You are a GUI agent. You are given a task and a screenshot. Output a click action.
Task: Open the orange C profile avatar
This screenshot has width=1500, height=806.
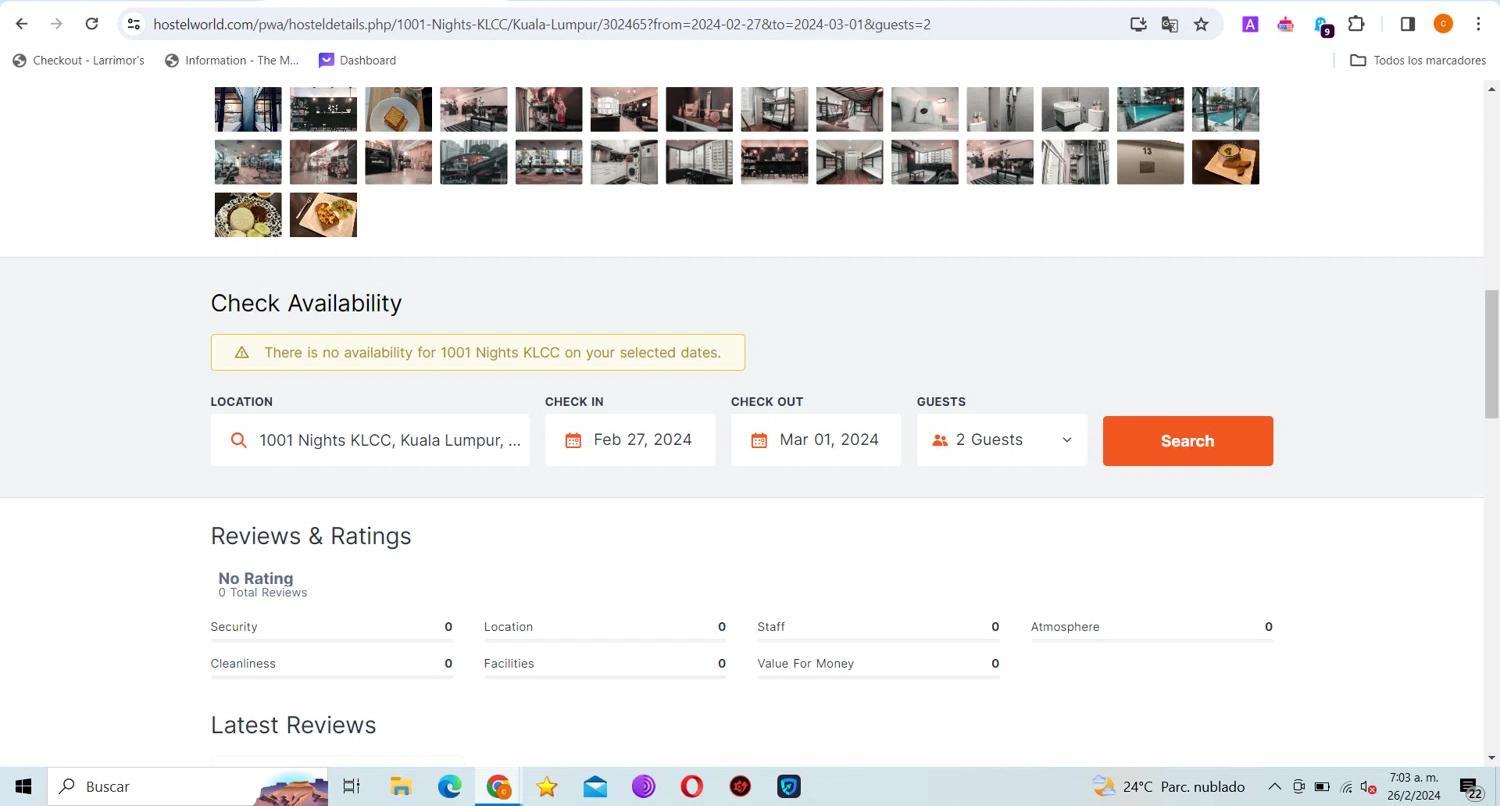(1442, 24)
